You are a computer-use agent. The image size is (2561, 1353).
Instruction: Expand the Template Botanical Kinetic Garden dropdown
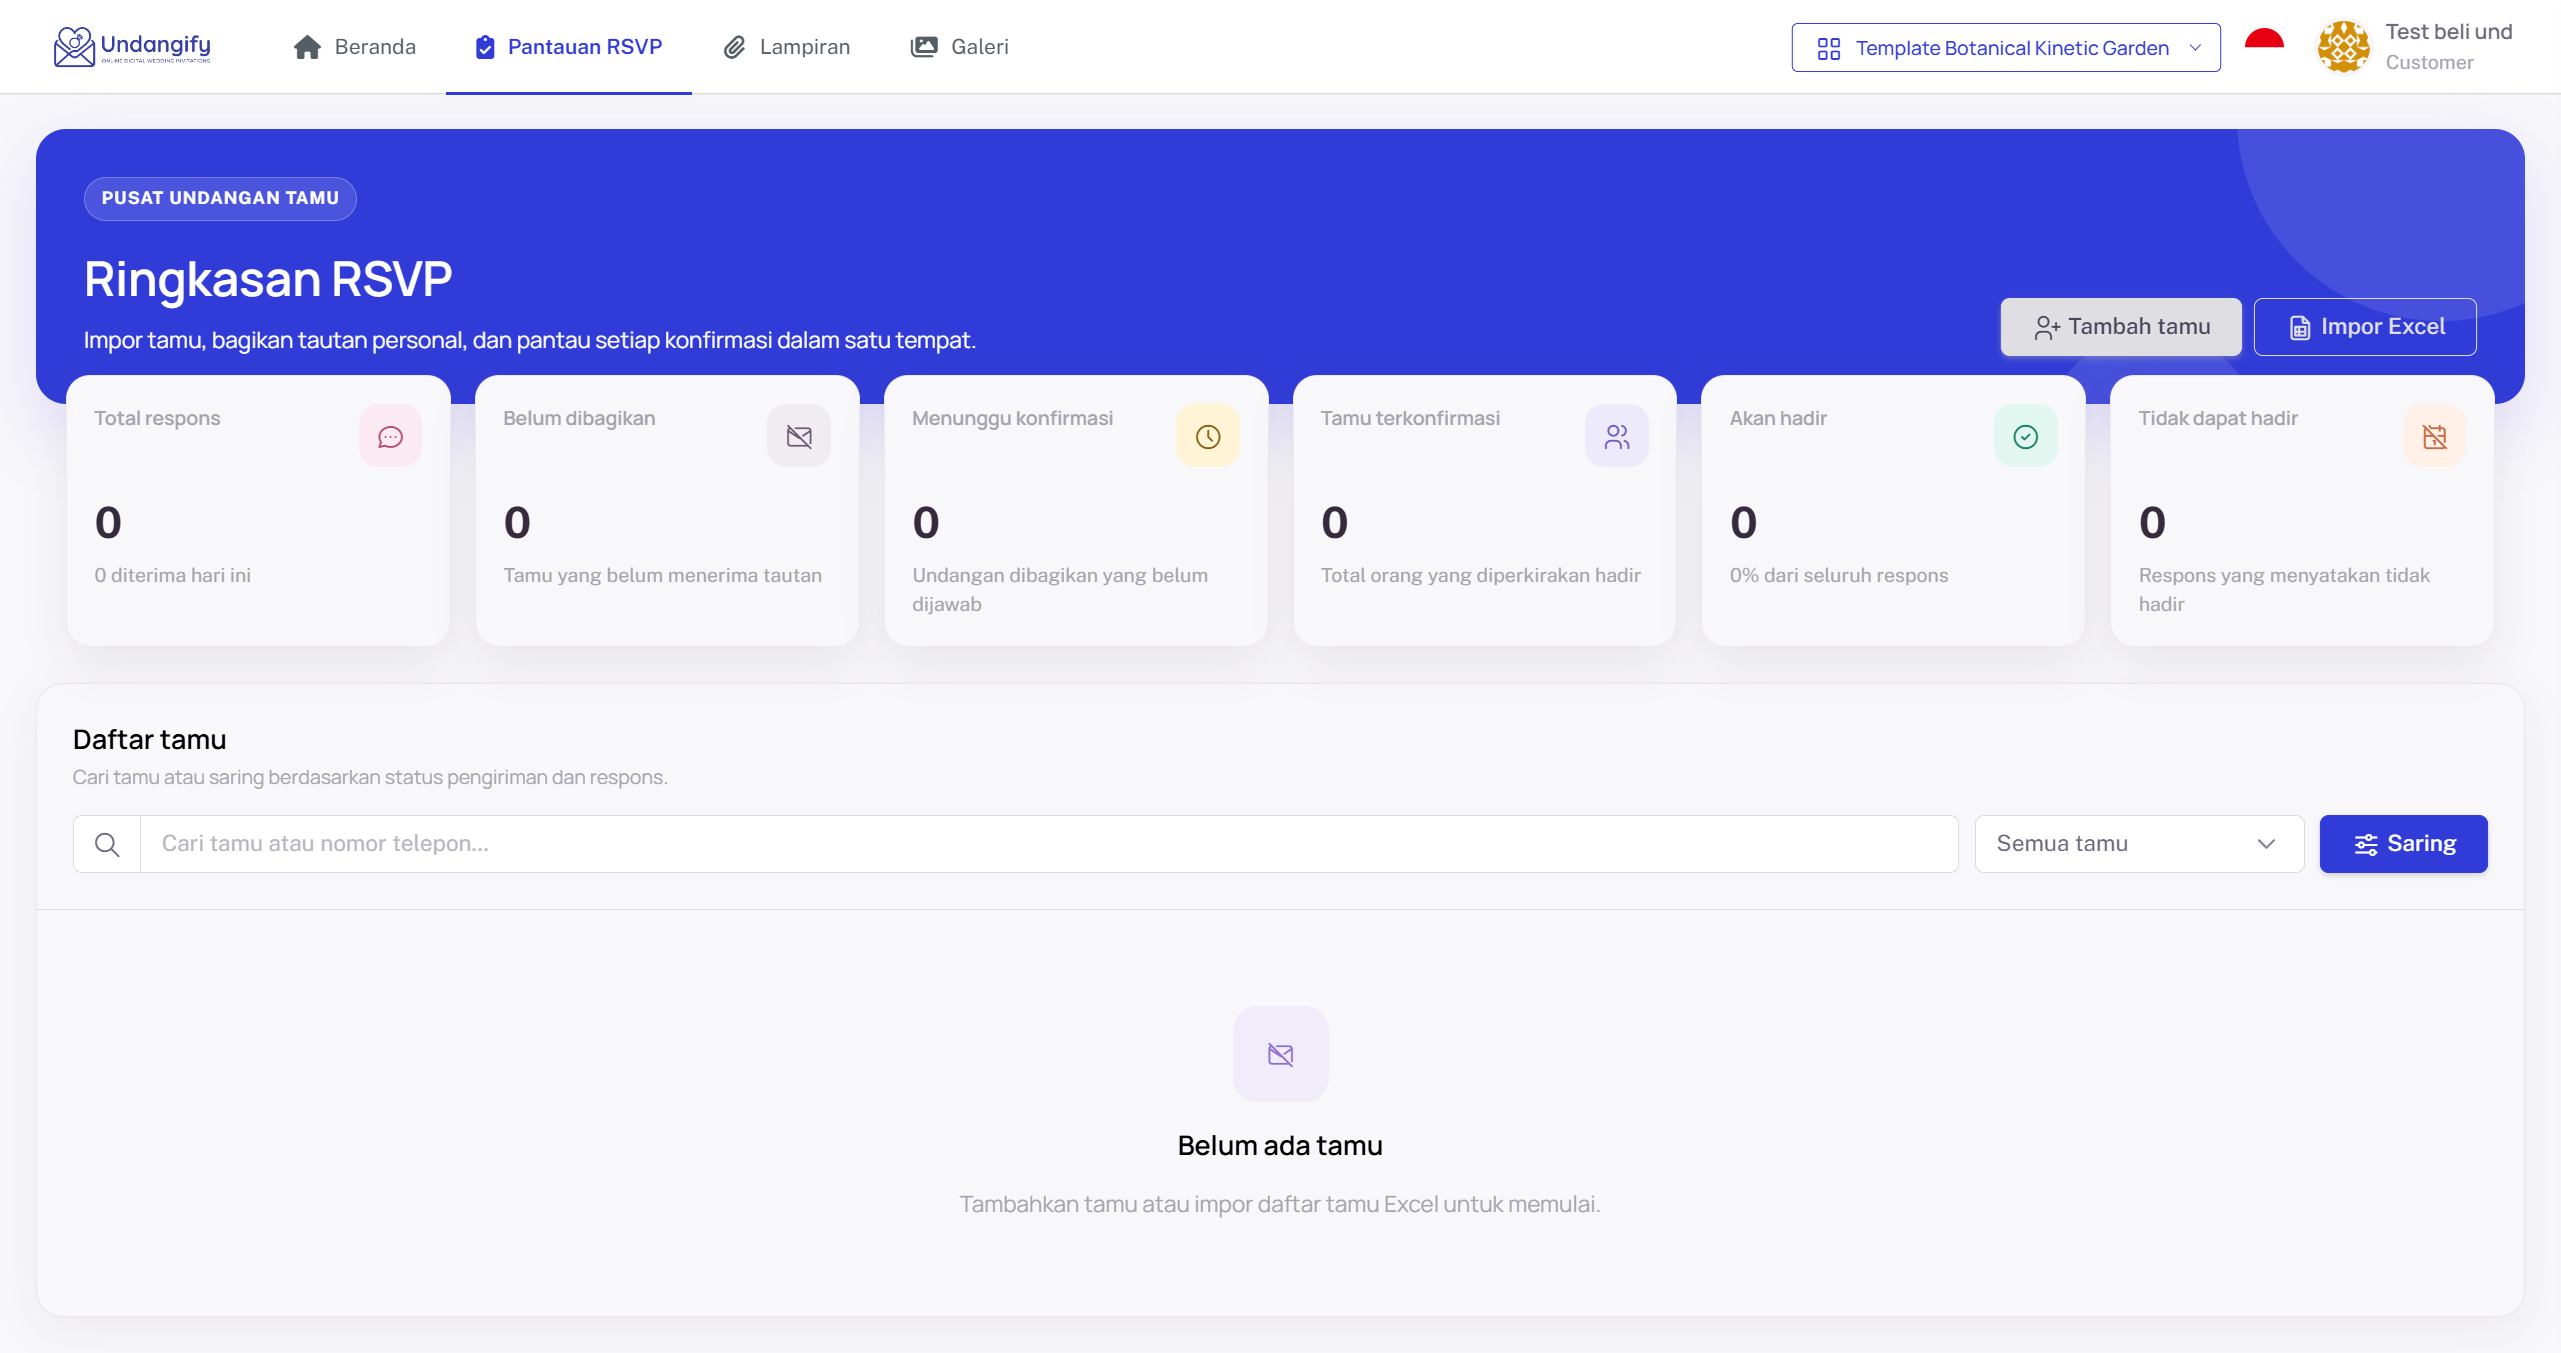2006,48
